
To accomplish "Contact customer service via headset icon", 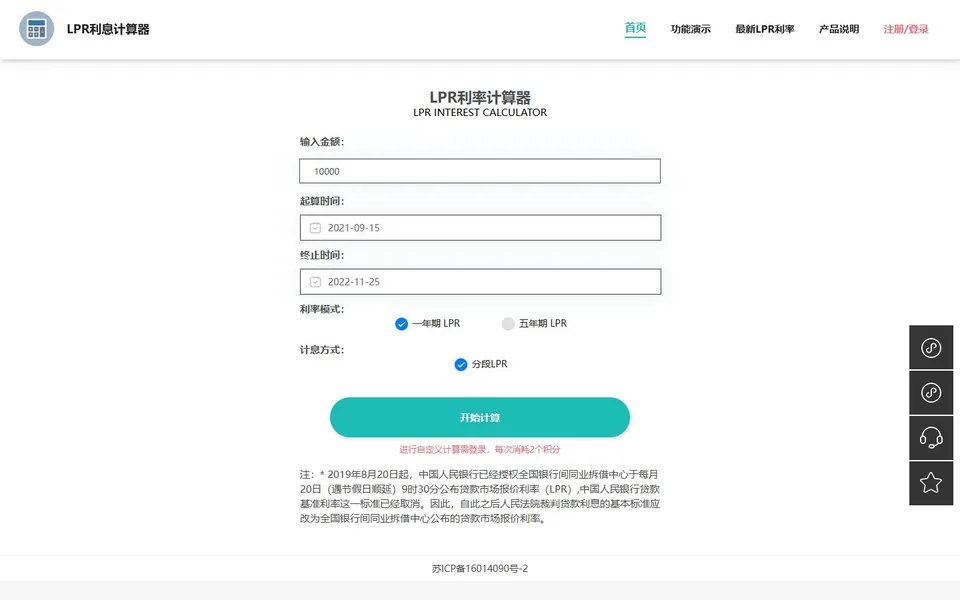I will click(931, 438).
